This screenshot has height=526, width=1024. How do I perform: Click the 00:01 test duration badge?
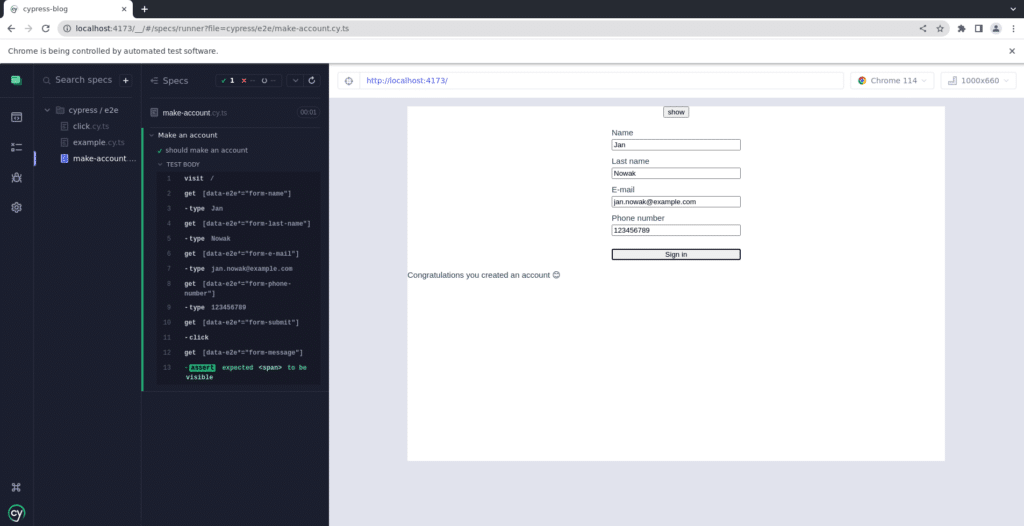308,112
